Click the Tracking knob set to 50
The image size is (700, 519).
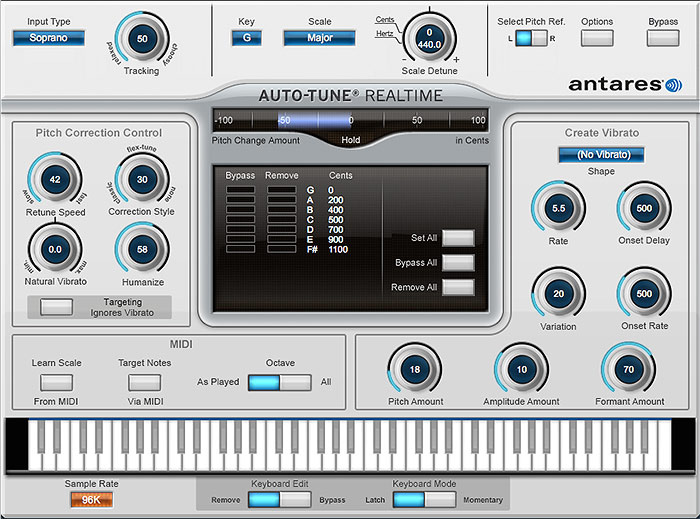coord(142,38)
